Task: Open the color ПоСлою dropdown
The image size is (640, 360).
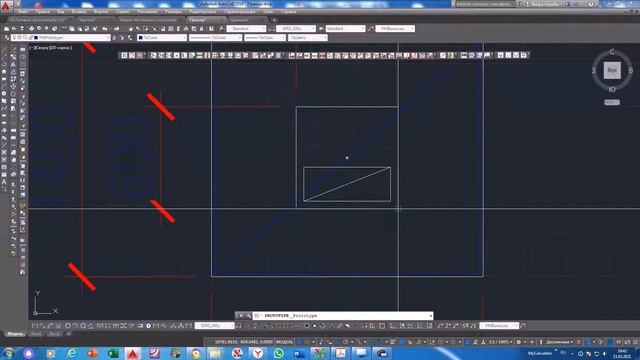Action: click(x=162, y=38)
